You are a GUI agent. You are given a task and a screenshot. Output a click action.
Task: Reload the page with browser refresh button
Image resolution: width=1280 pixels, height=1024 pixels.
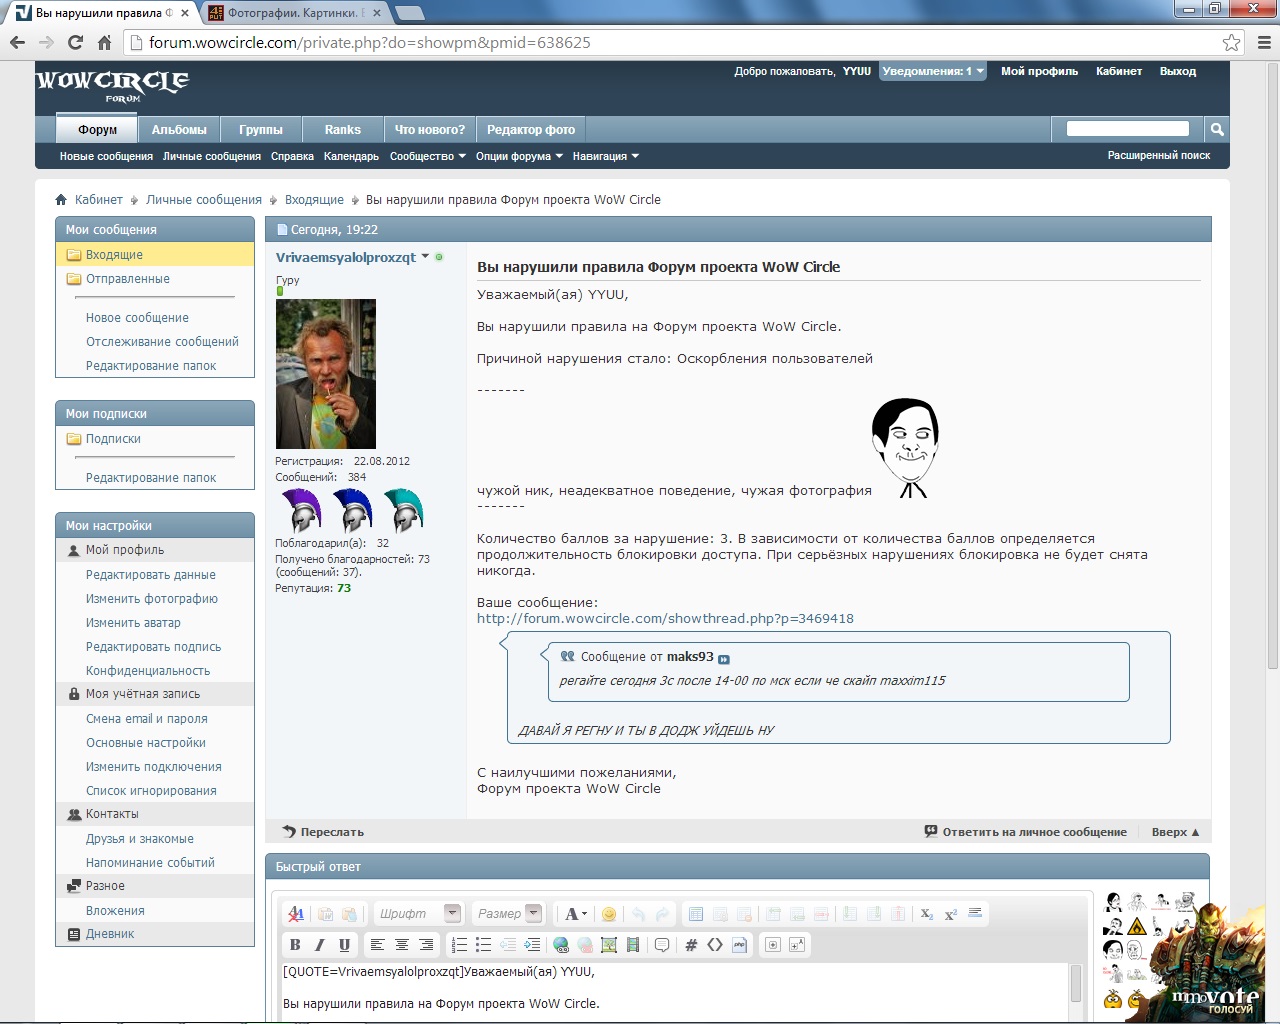(x=75, y=42)
